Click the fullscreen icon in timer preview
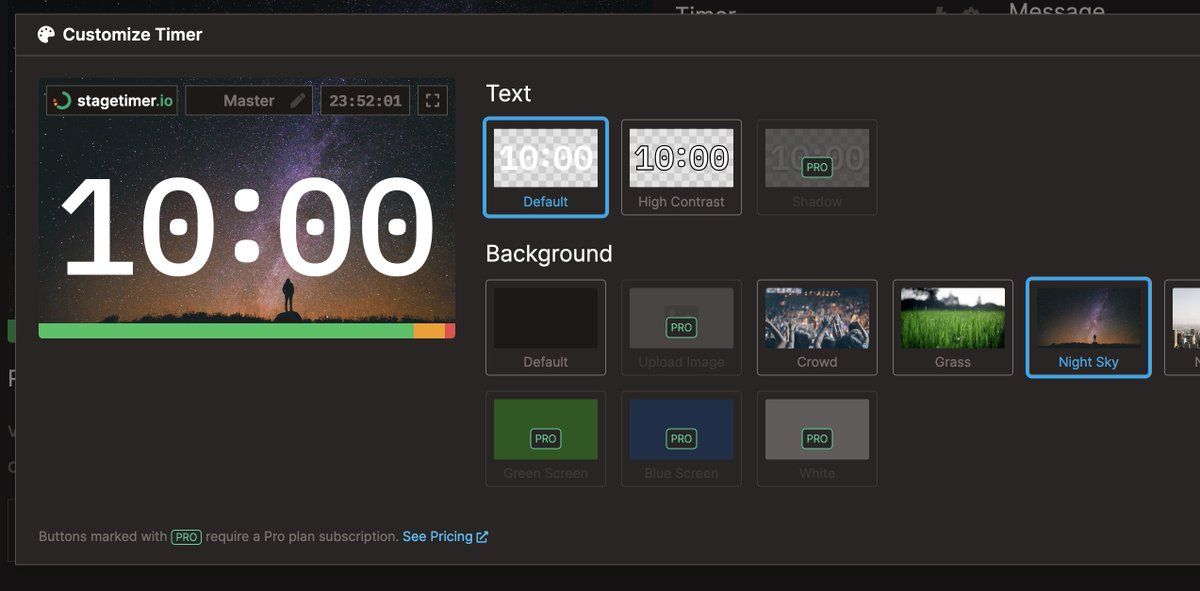Screen dimensions: 1200x591 pos(432,101)
